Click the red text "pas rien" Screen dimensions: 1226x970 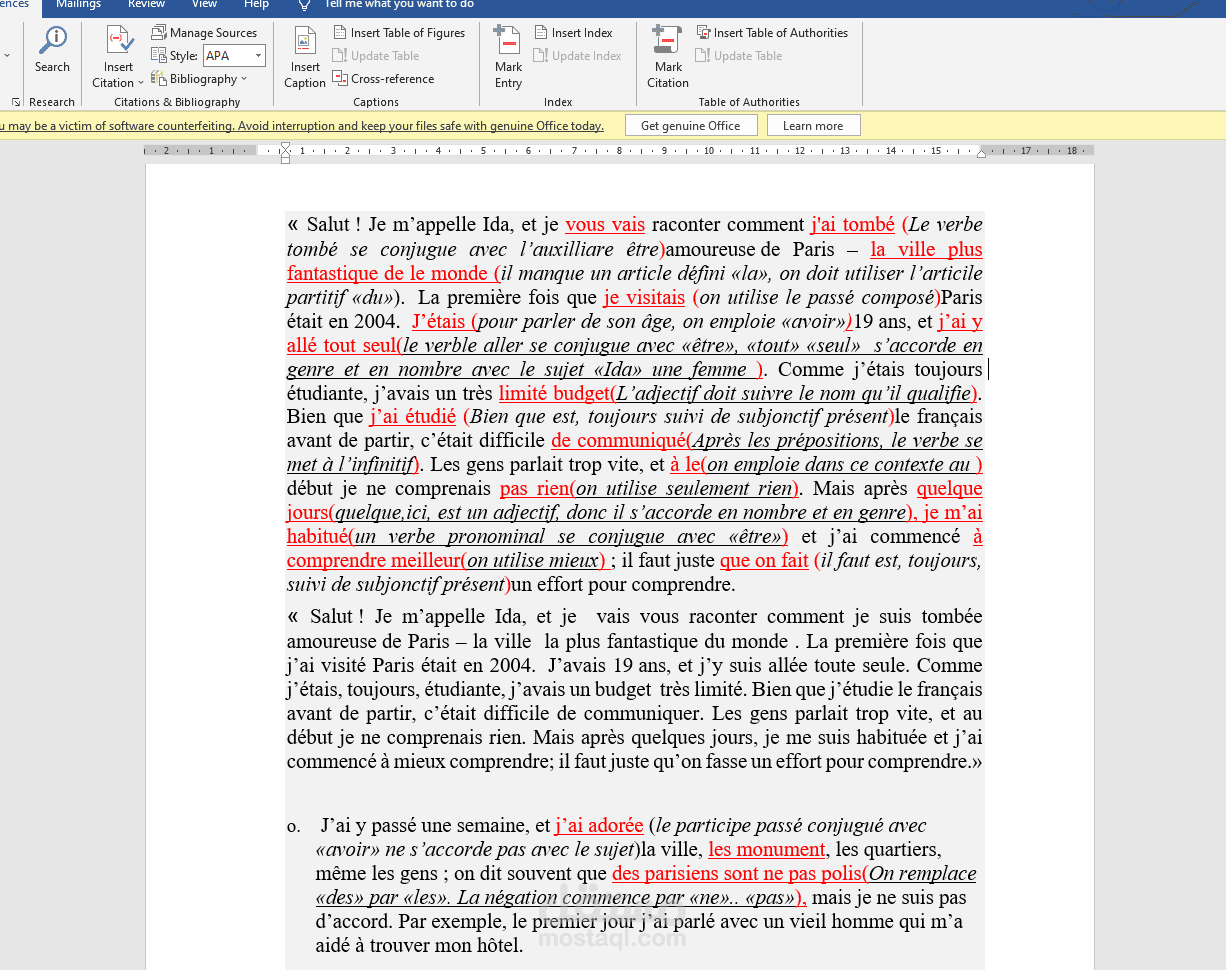tap(534, 489)
